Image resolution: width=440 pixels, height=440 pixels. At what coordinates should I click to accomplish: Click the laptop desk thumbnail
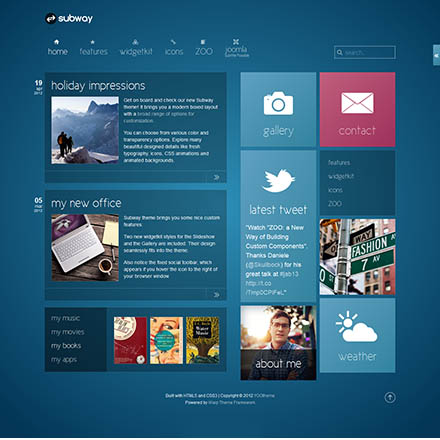[85, 248]
